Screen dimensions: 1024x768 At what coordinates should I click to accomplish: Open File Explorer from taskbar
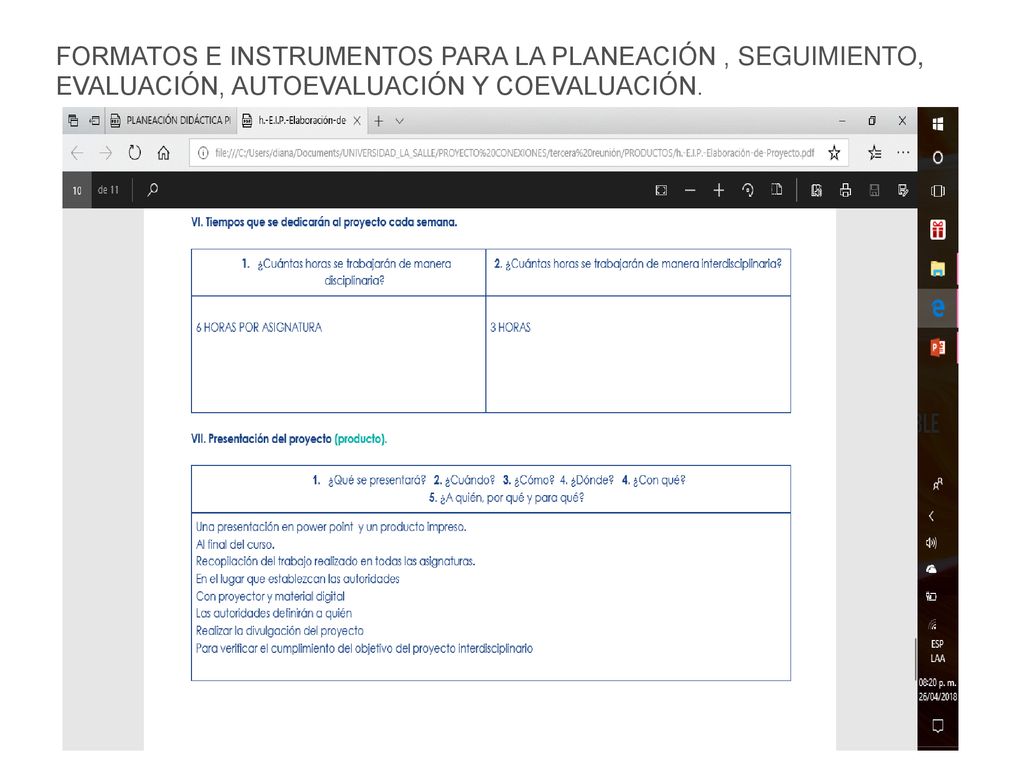[x=938, y=268]
